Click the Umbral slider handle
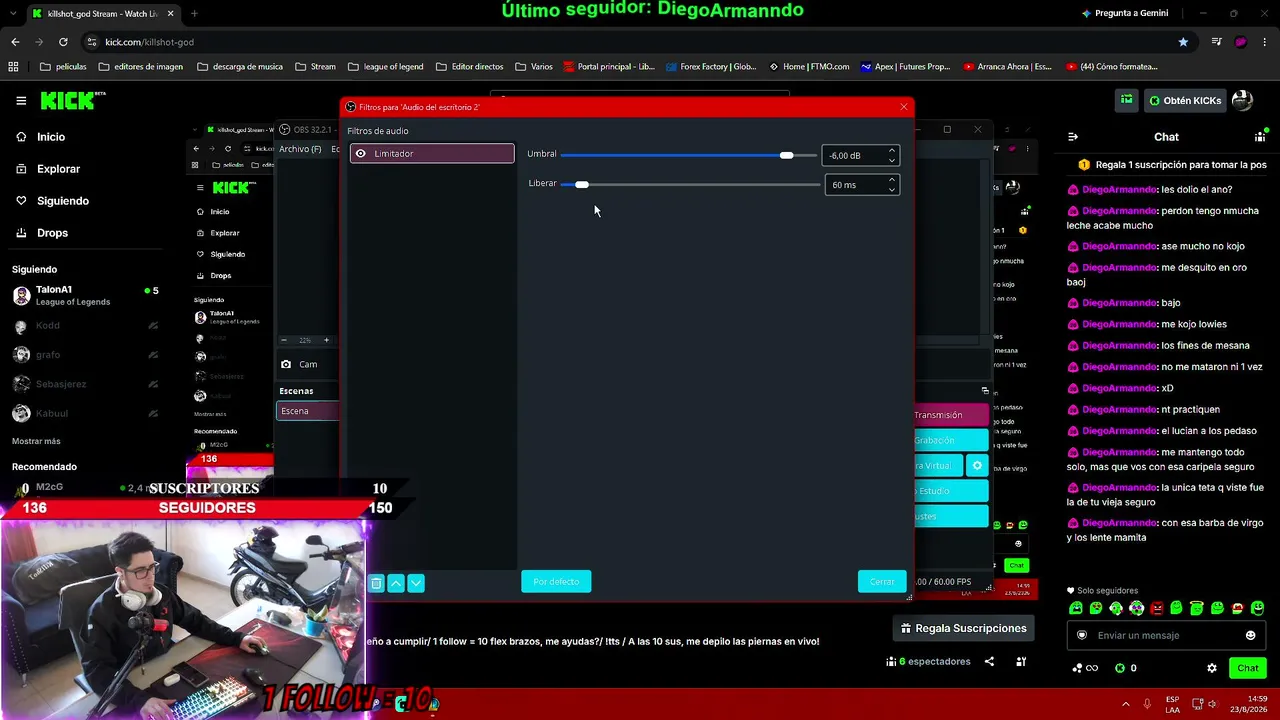Screen dimensions: 1280x720 787,155
